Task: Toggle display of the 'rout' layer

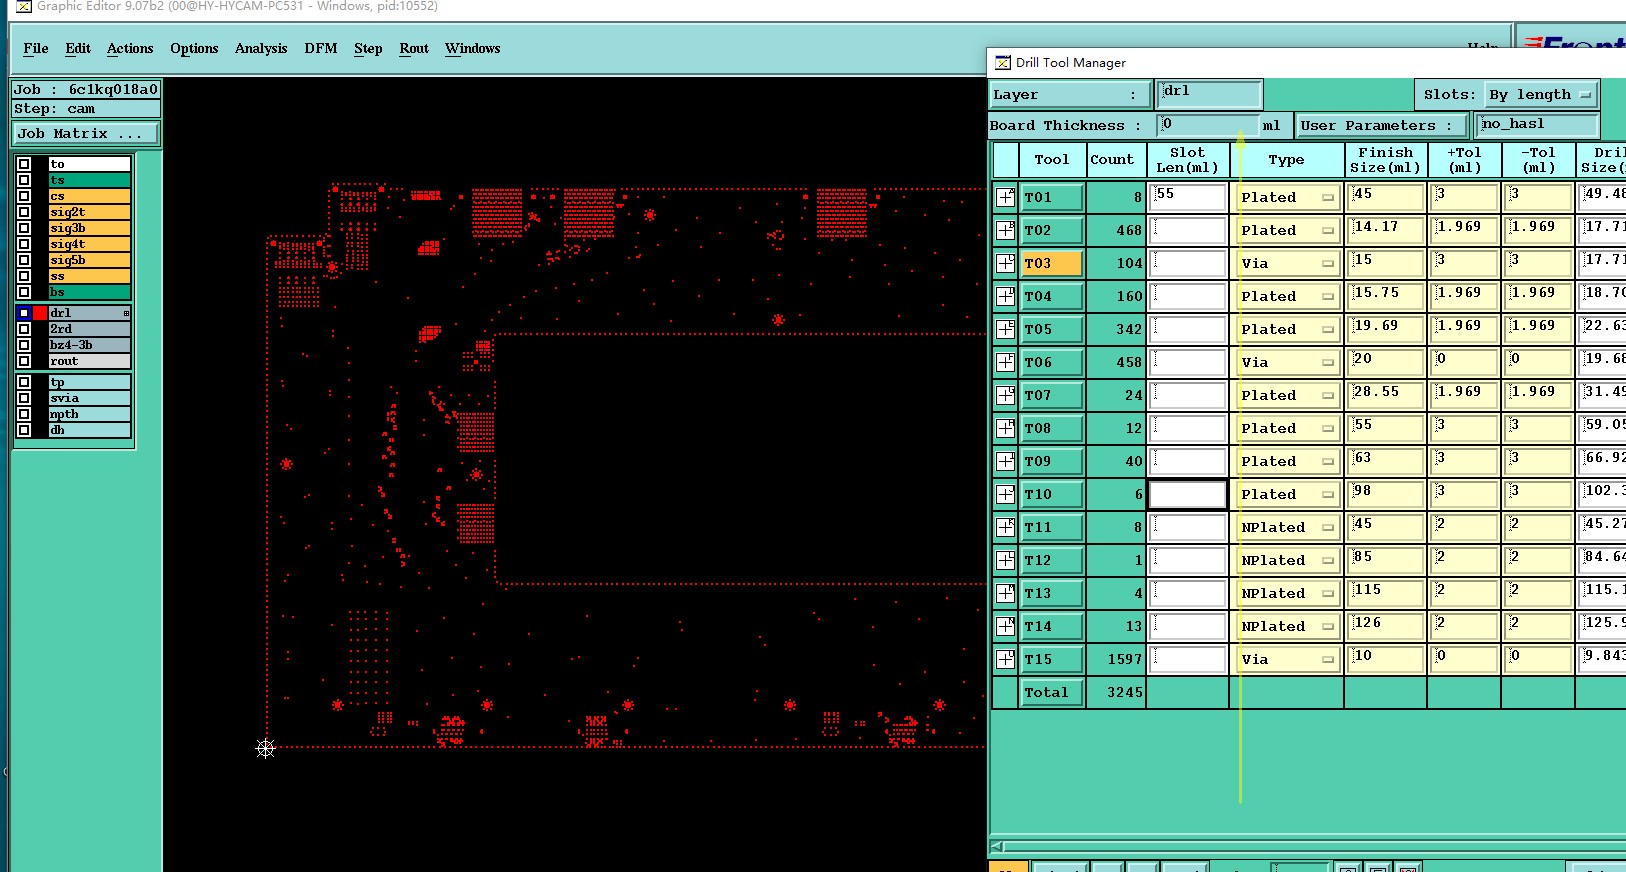Action: coord(24,361)
